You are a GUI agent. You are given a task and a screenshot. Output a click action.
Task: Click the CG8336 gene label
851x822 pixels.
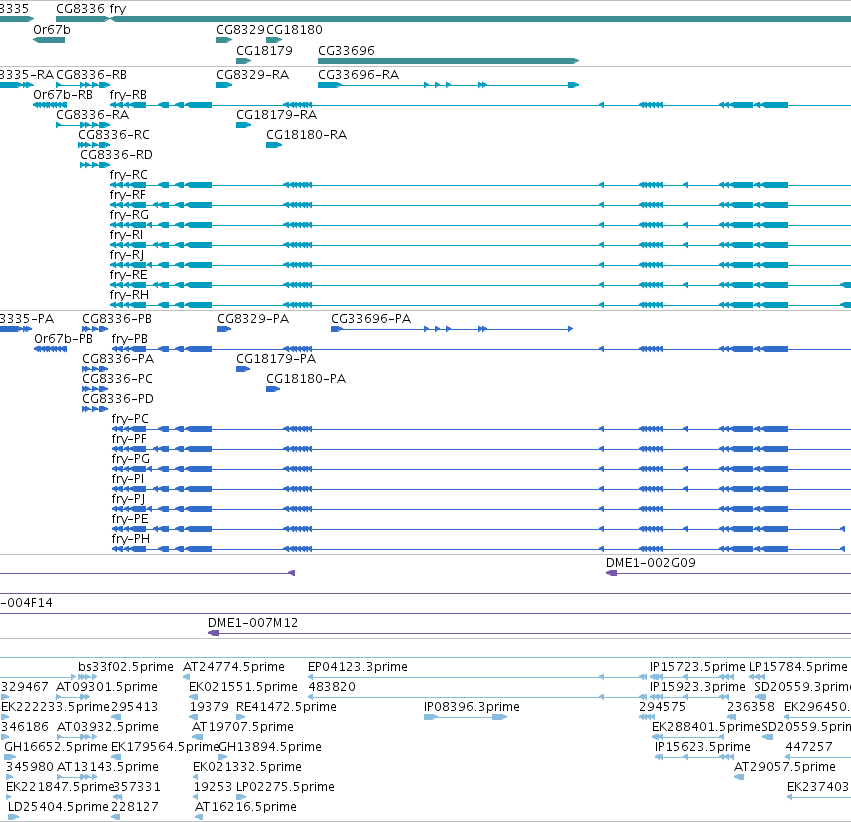tap(80, 9)
